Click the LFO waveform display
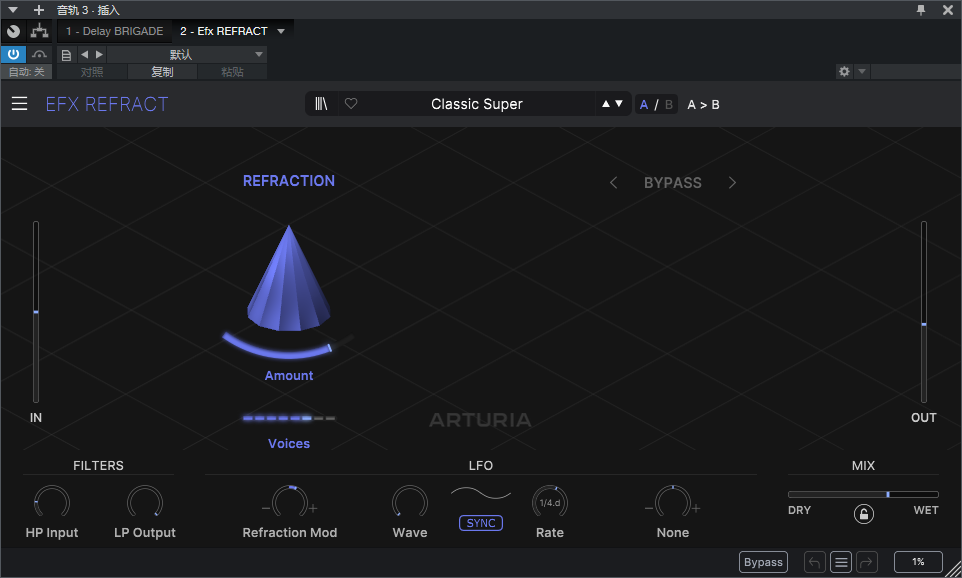 [x=481, y=493]
